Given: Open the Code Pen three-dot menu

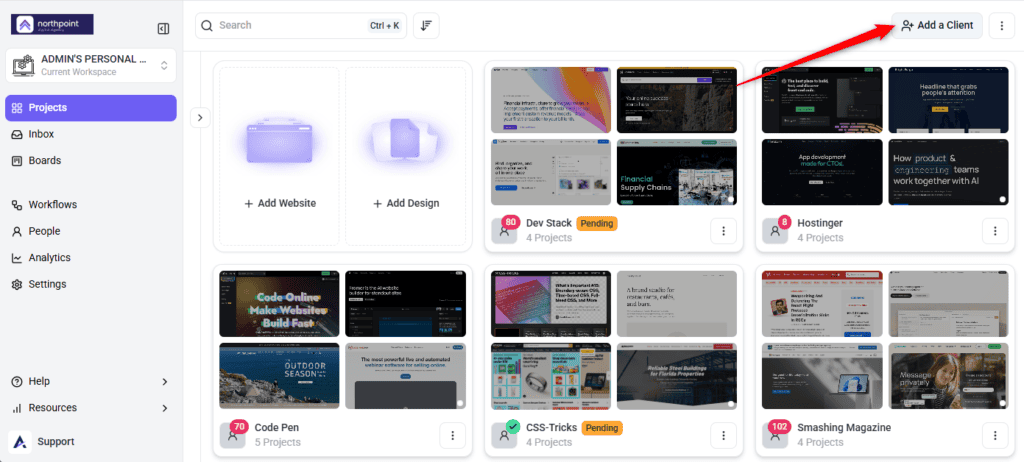Looking at the screenshot, I should pos(452,435).
